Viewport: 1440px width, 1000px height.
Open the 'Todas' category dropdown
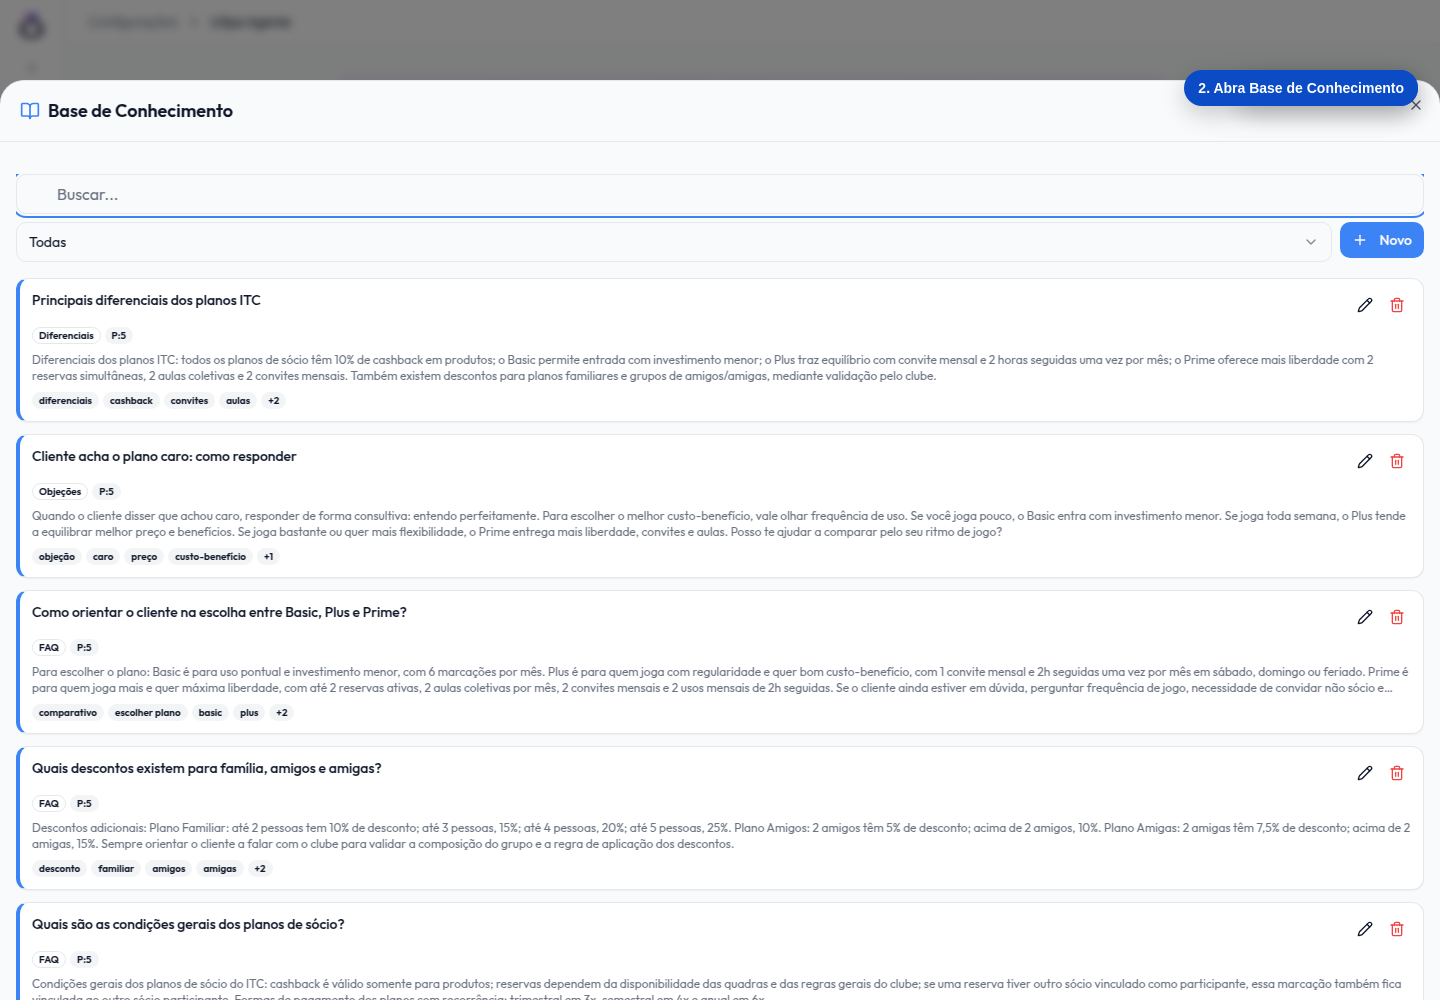coord(673,242)
